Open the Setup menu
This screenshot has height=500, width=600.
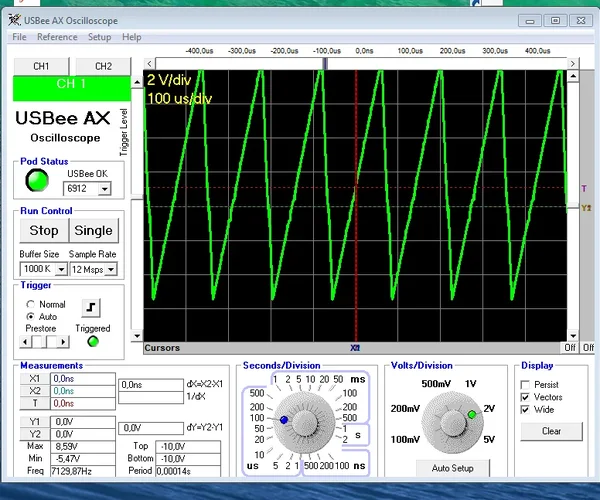[99, 37]
